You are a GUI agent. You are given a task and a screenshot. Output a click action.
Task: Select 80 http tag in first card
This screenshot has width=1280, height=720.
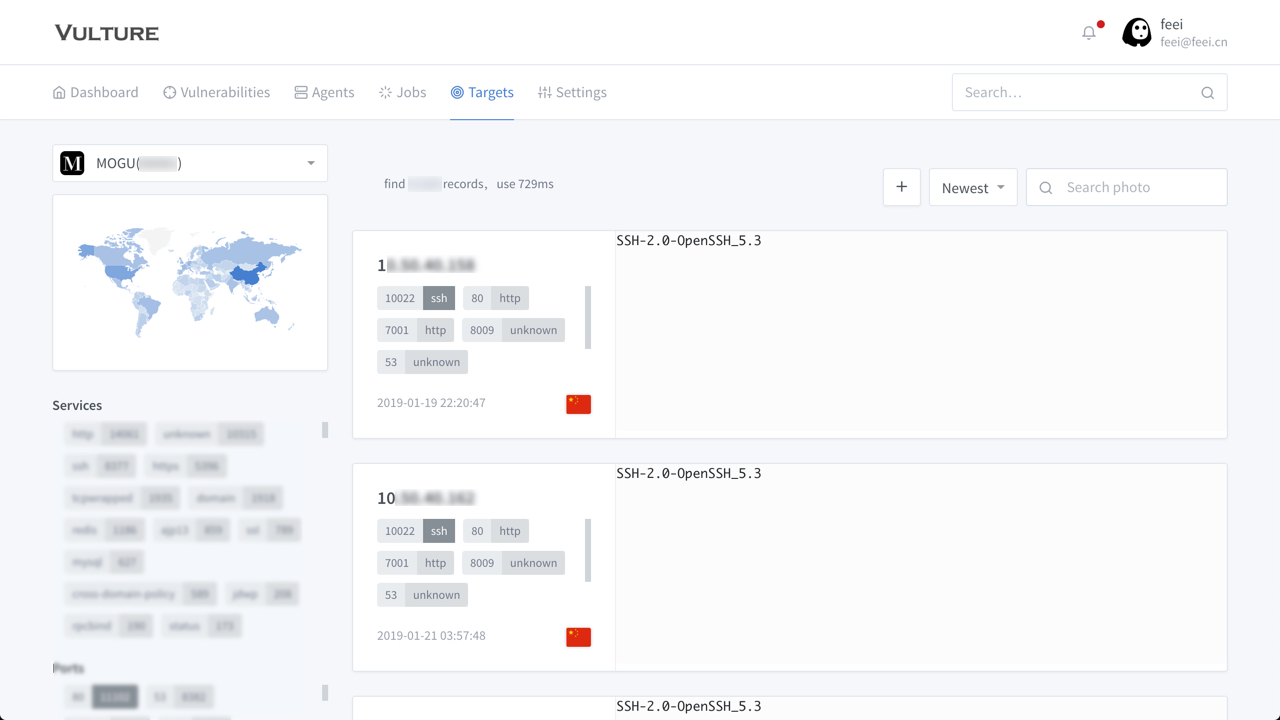[x=495, y=298]
